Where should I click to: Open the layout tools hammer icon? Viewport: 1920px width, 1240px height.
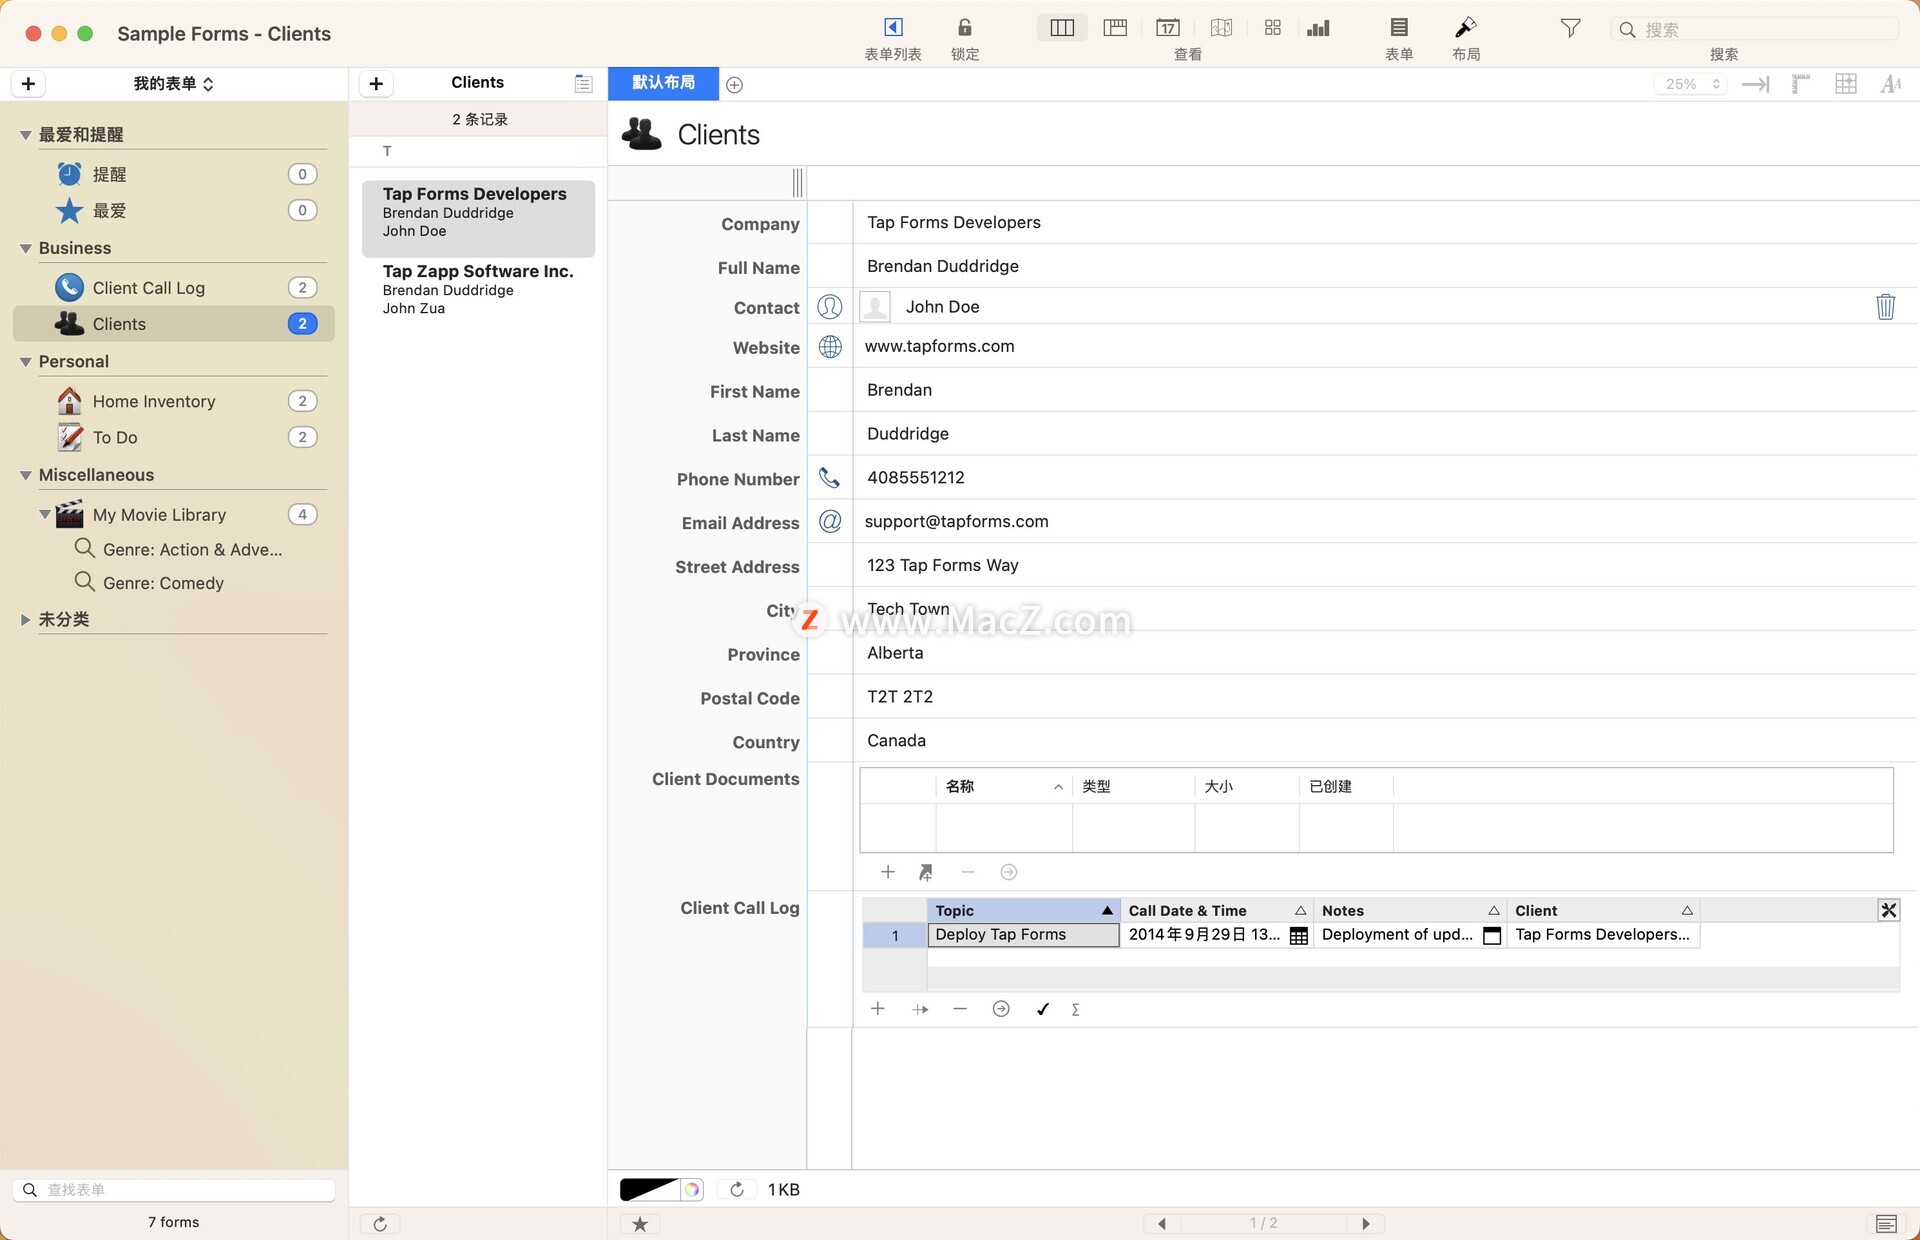point(1466,28)
